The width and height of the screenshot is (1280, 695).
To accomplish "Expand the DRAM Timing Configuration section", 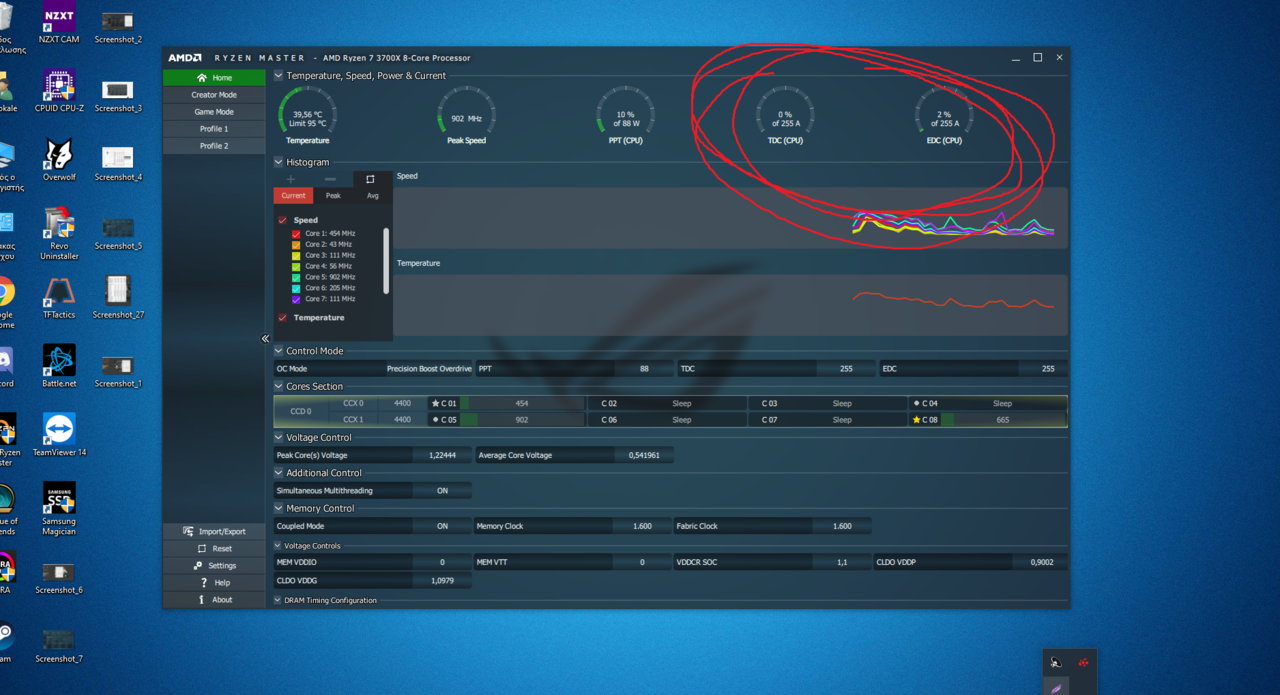I will coord(278,601).
